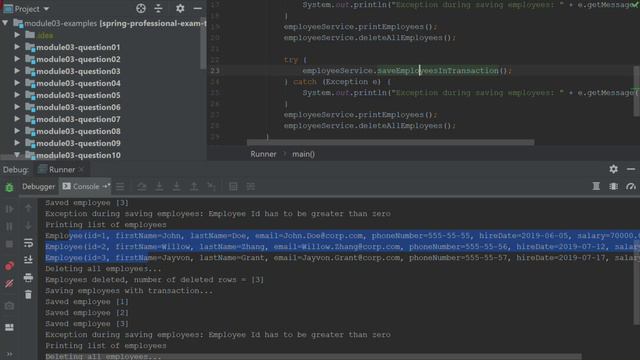Print the console output
The width and height of the screenshot is (640, 360).
point(28,277)
